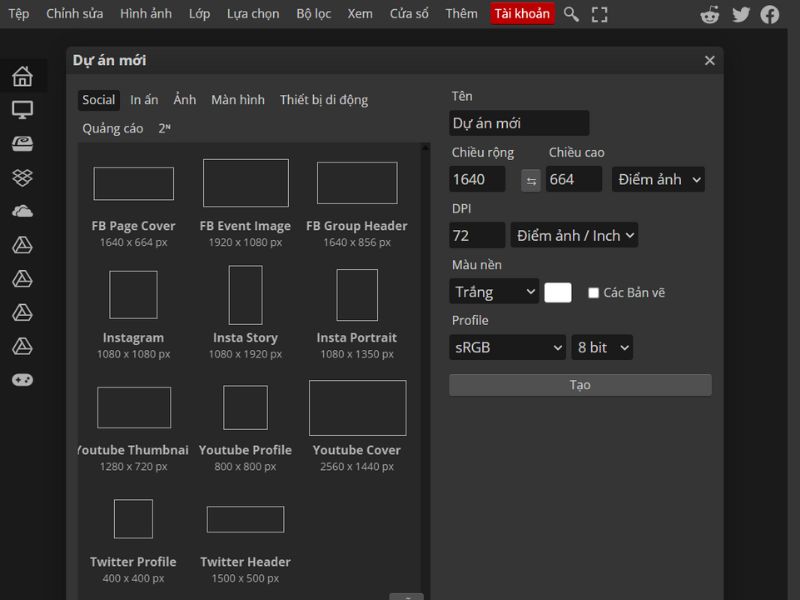The height and width of the screenshot is (600, 800).
Task: Open the Xem menu
Action: click(360, 14)
